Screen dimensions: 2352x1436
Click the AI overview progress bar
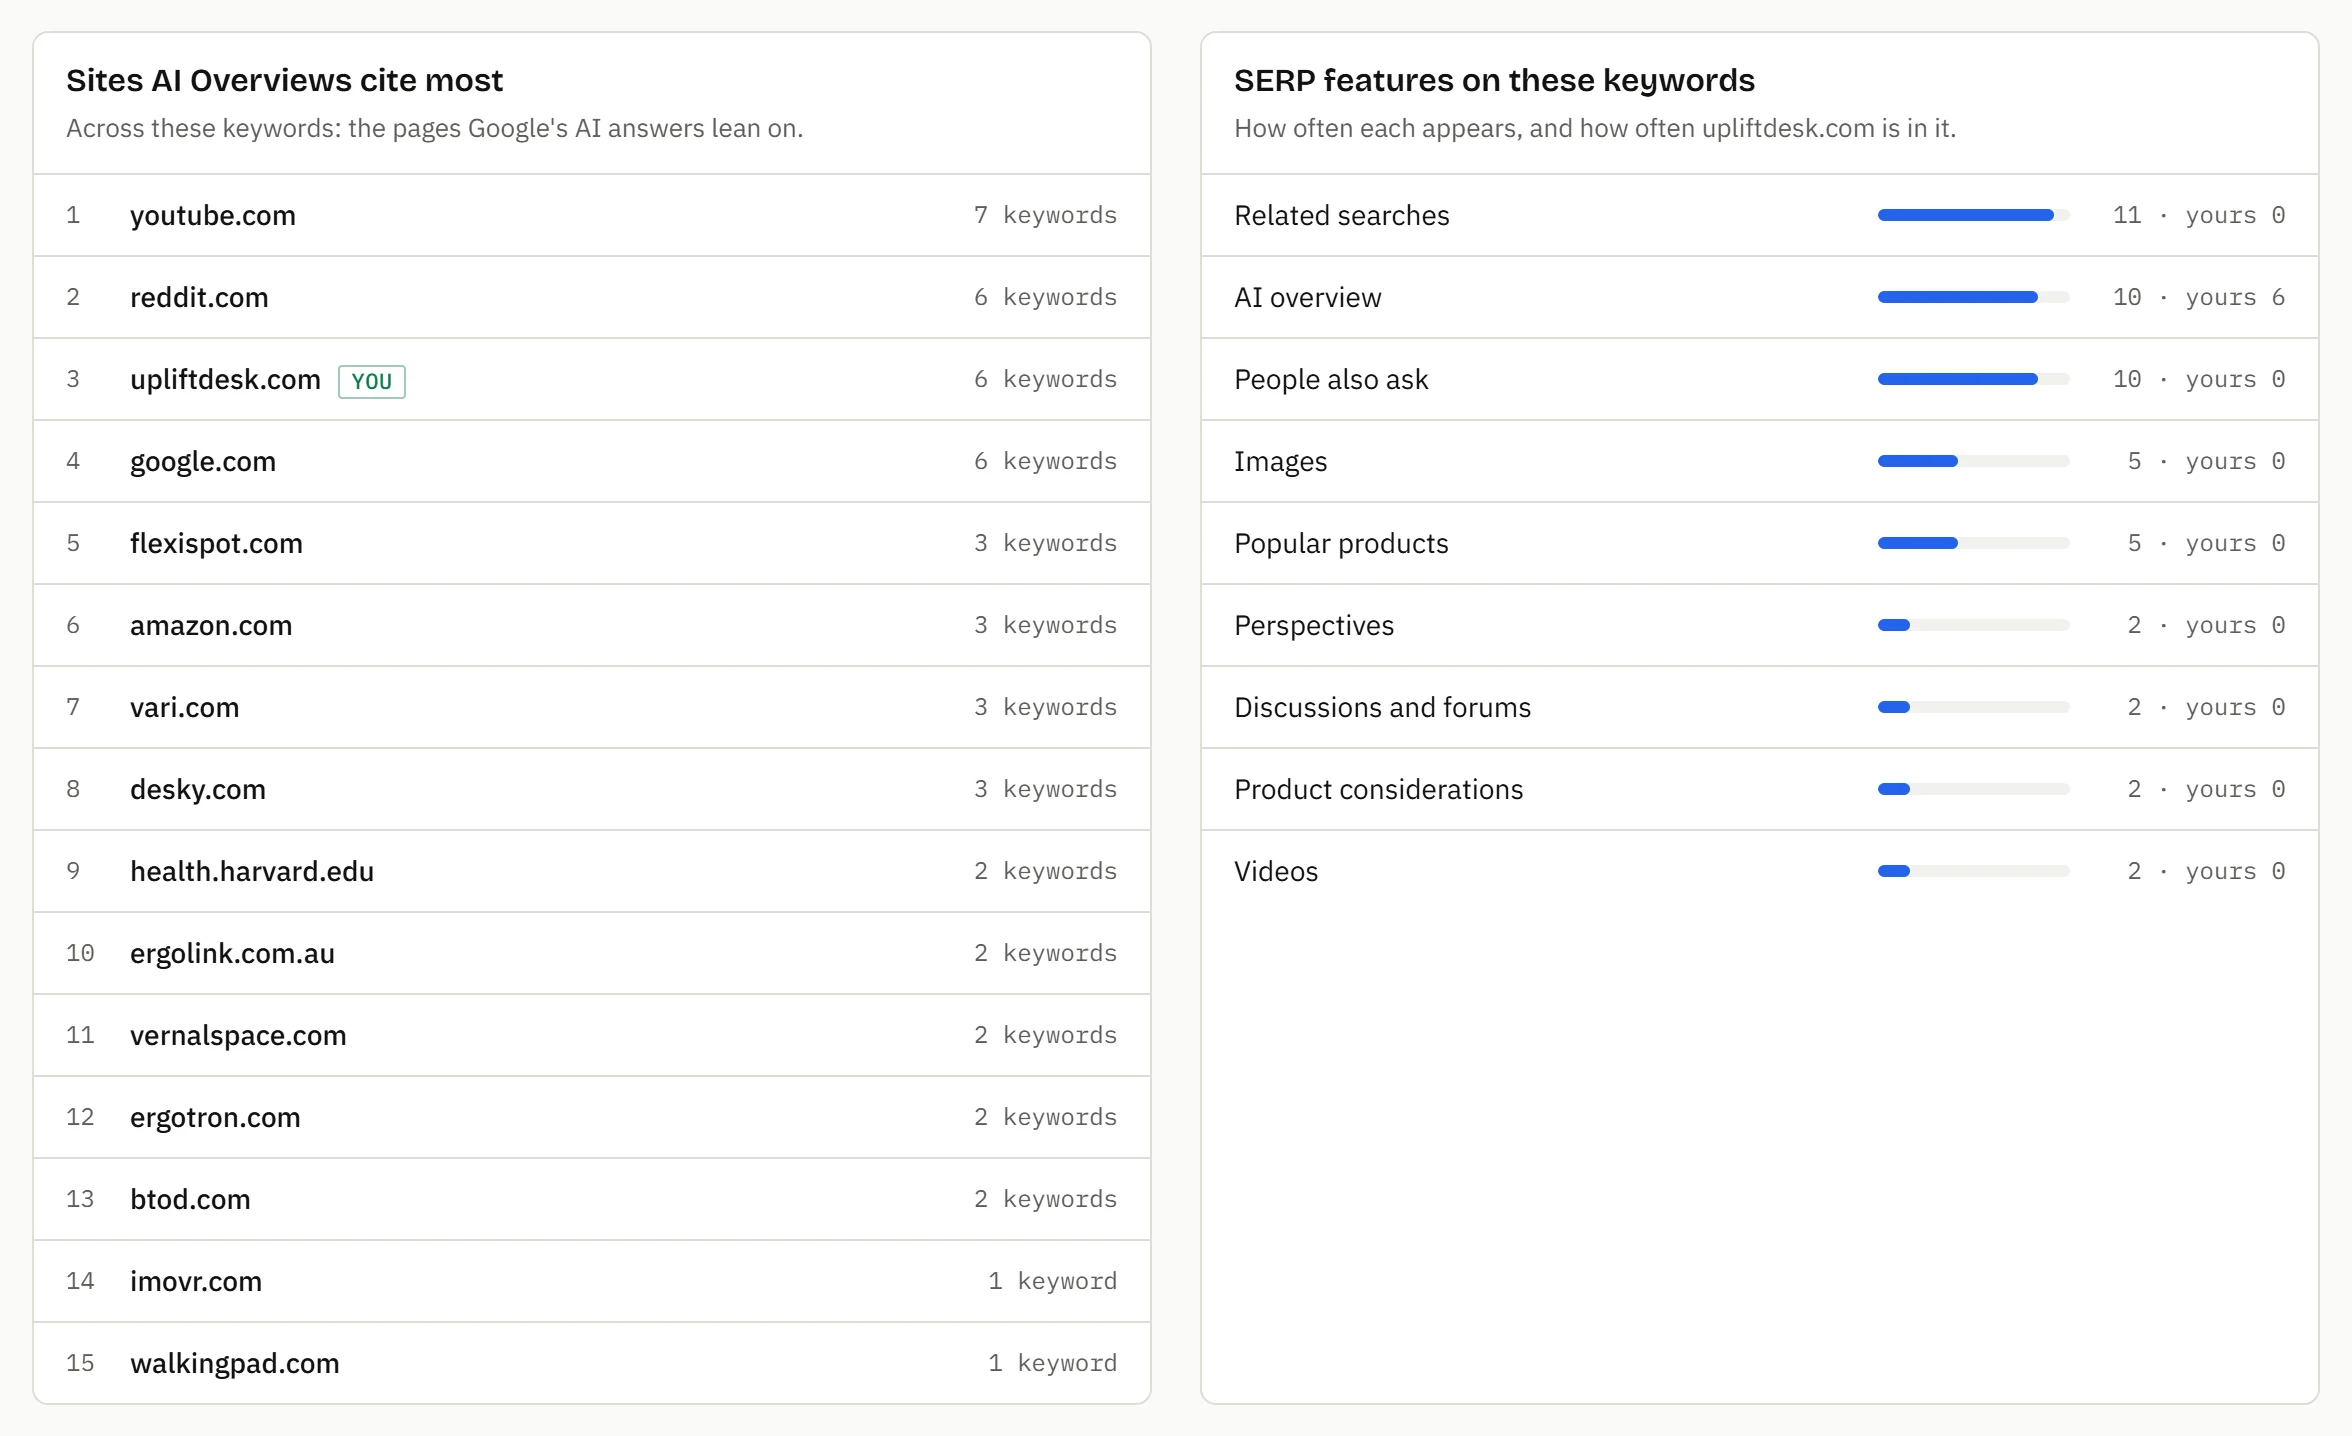1973,297
